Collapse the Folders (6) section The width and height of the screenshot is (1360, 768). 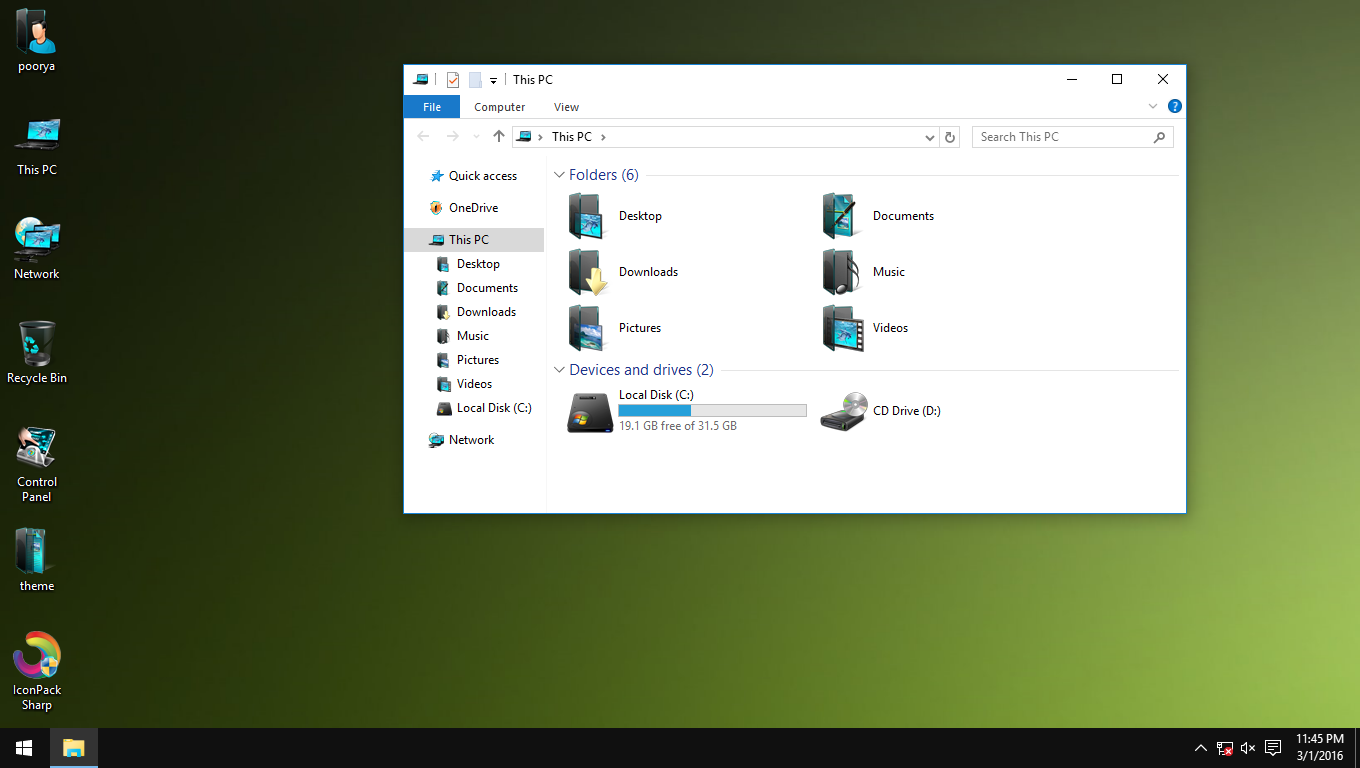[559, 174]
